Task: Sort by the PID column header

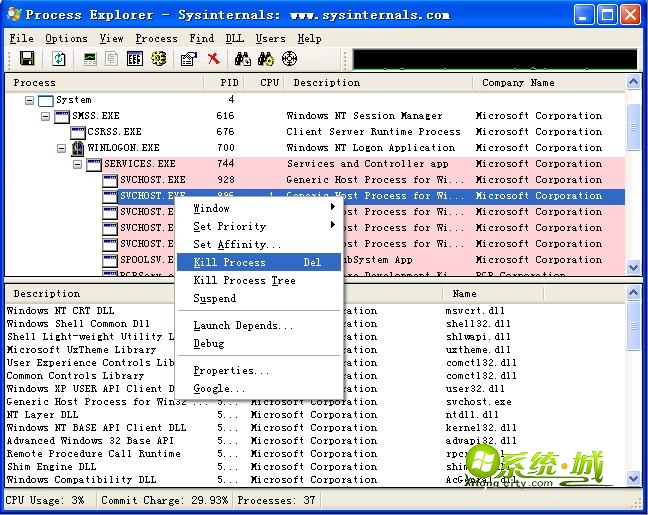Action: click(x=225, y=83)
